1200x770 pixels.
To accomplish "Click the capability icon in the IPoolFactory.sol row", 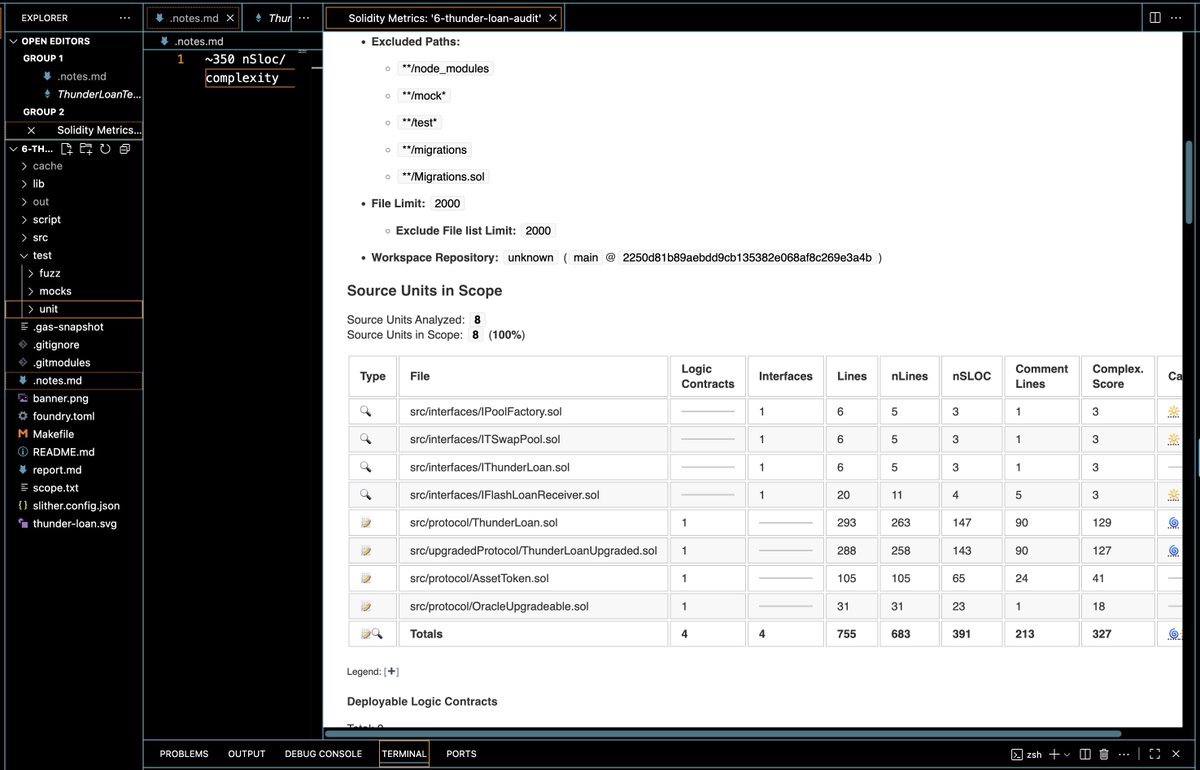I will (x=1173, y=411).
